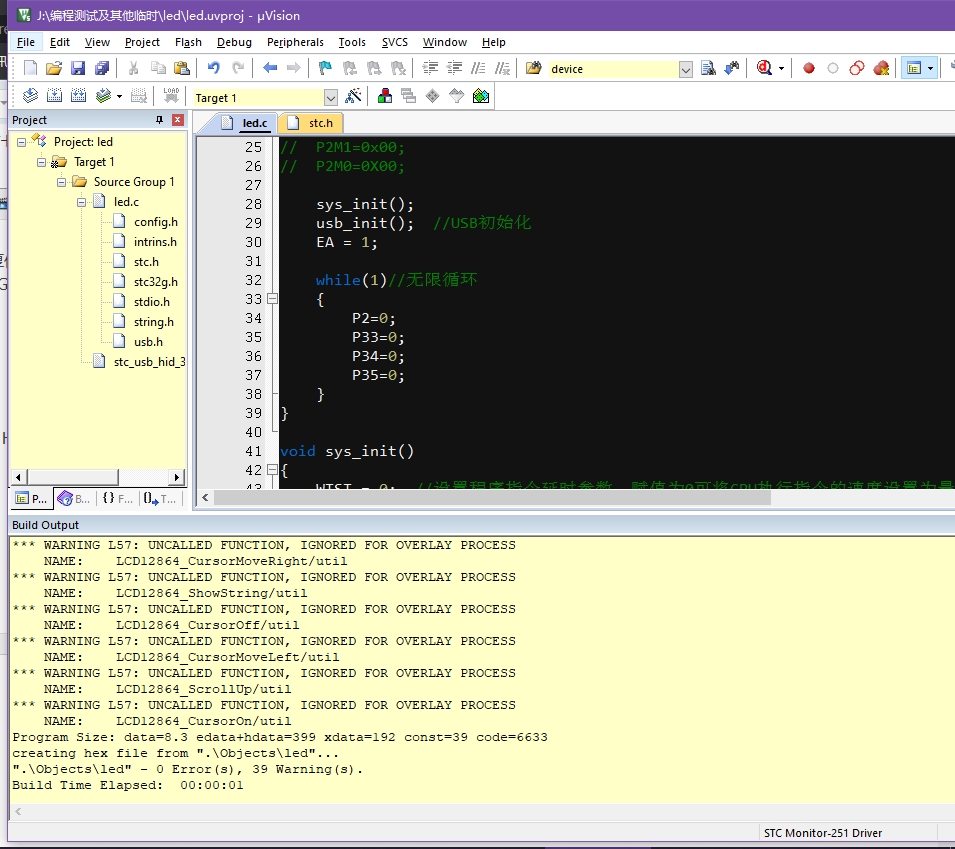Click the 'usb_init();' code line
This screenshot has width=955, height=849.
click(x=364, y=223)
